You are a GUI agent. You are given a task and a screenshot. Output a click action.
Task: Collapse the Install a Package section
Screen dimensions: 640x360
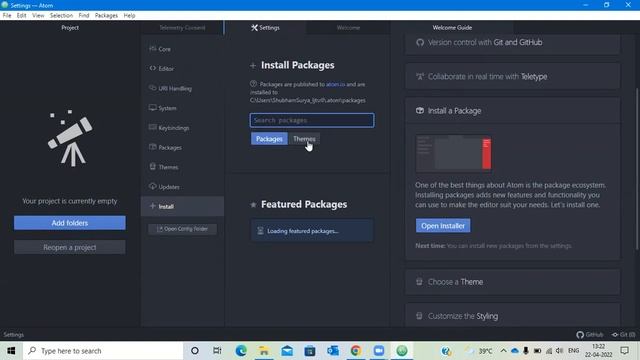(513, 111)
